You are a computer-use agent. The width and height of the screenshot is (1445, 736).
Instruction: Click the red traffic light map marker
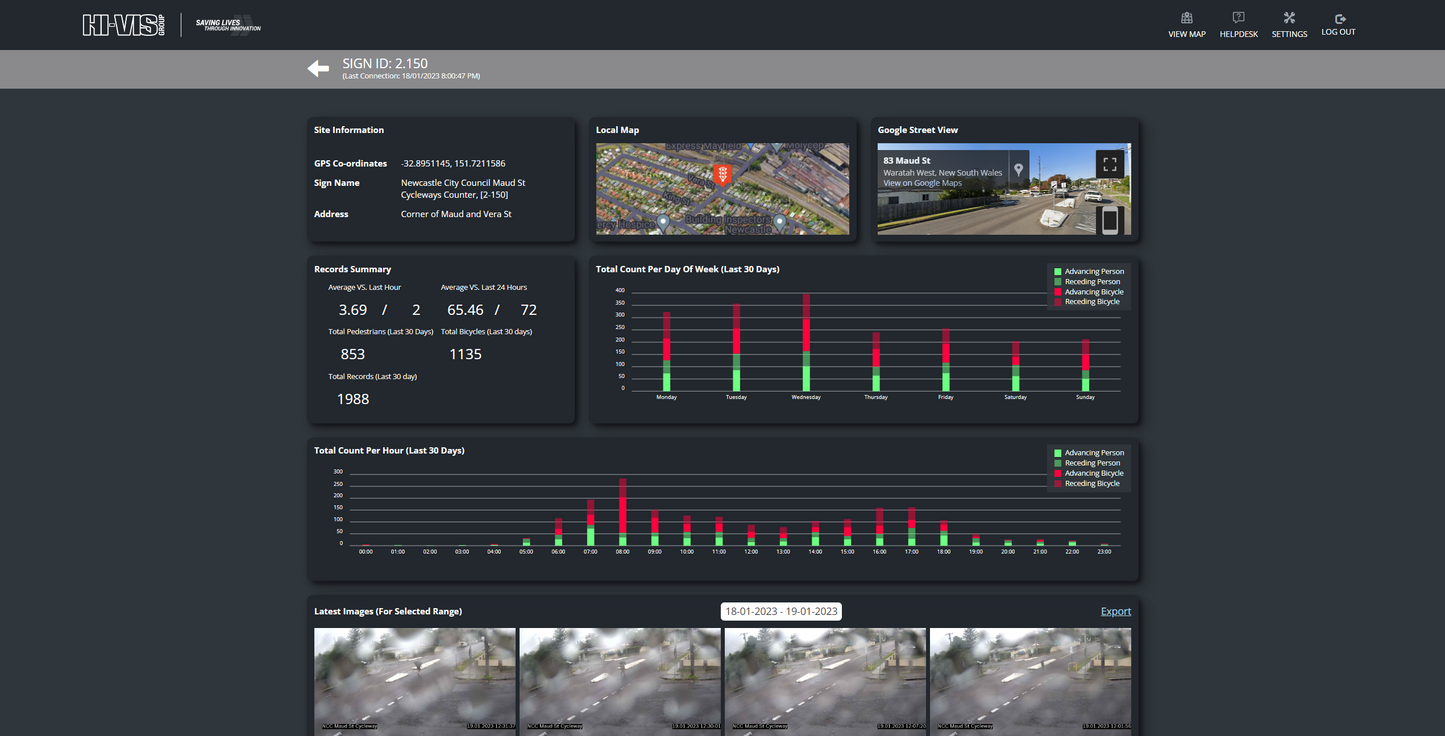coord(722,175)
